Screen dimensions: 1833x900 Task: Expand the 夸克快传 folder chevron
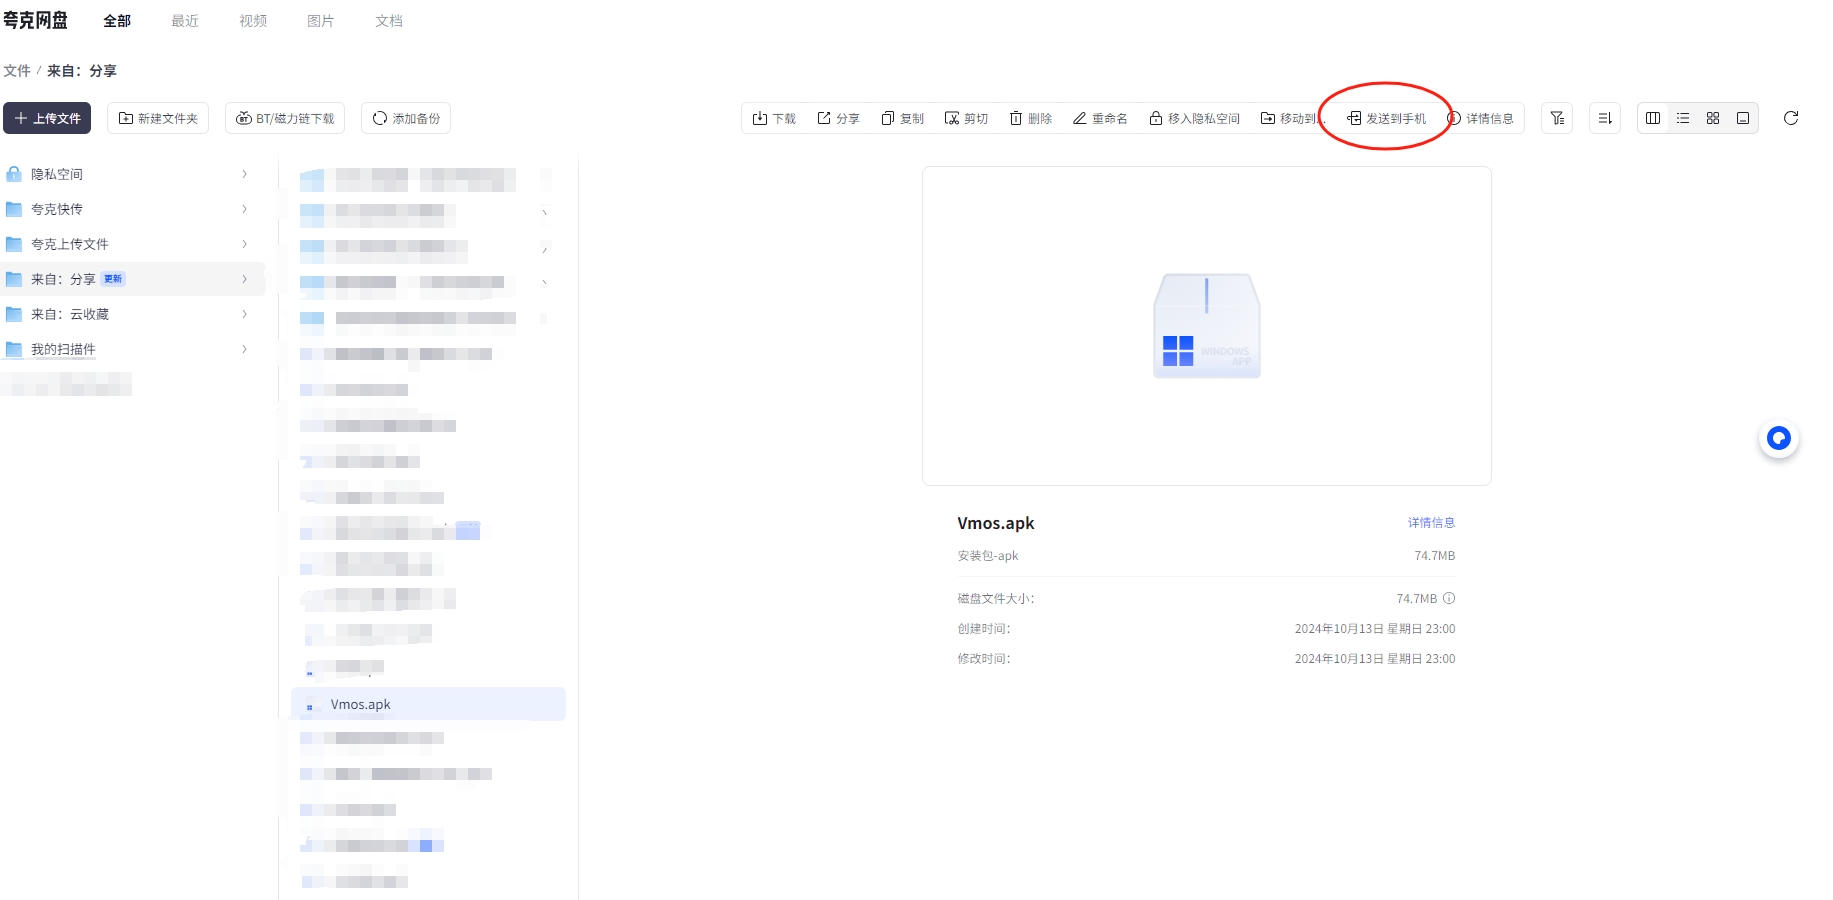click(x=244, y=209)
